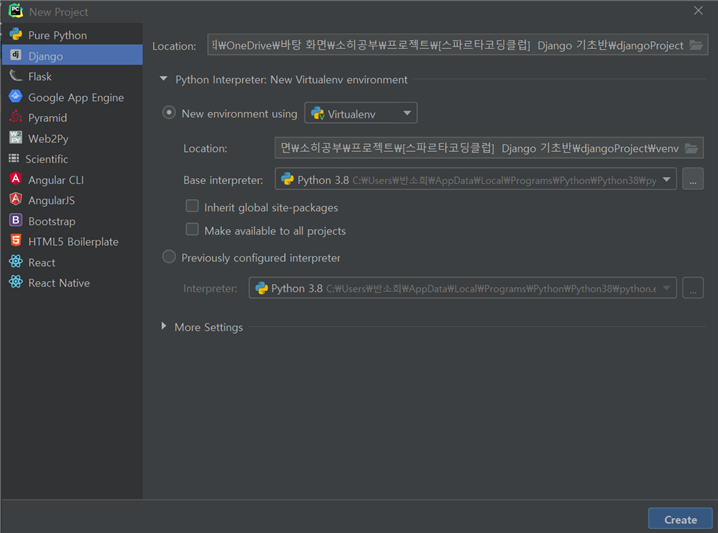Open the Virtualenv environment type dropdown
718x533 pixels.
361,113
